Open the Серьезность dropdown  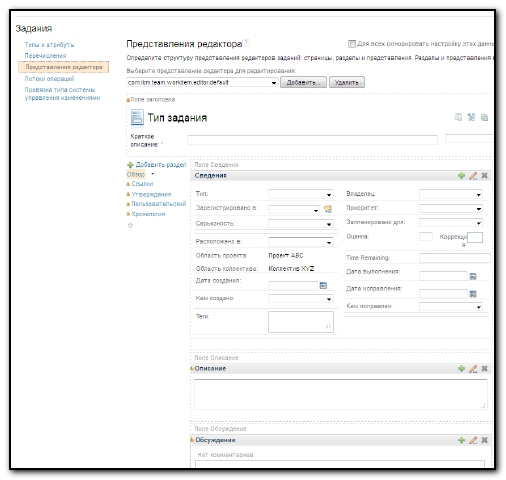301,224
